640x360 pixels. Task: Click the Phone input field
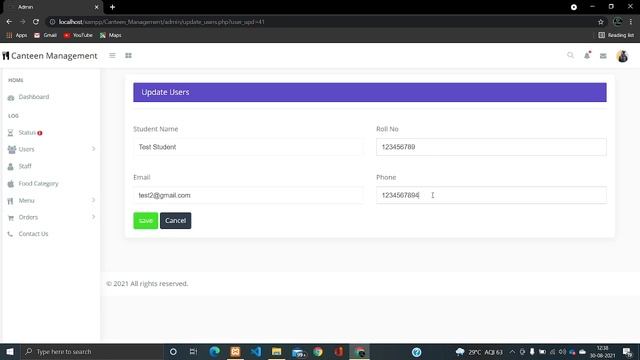click(491, 195)
